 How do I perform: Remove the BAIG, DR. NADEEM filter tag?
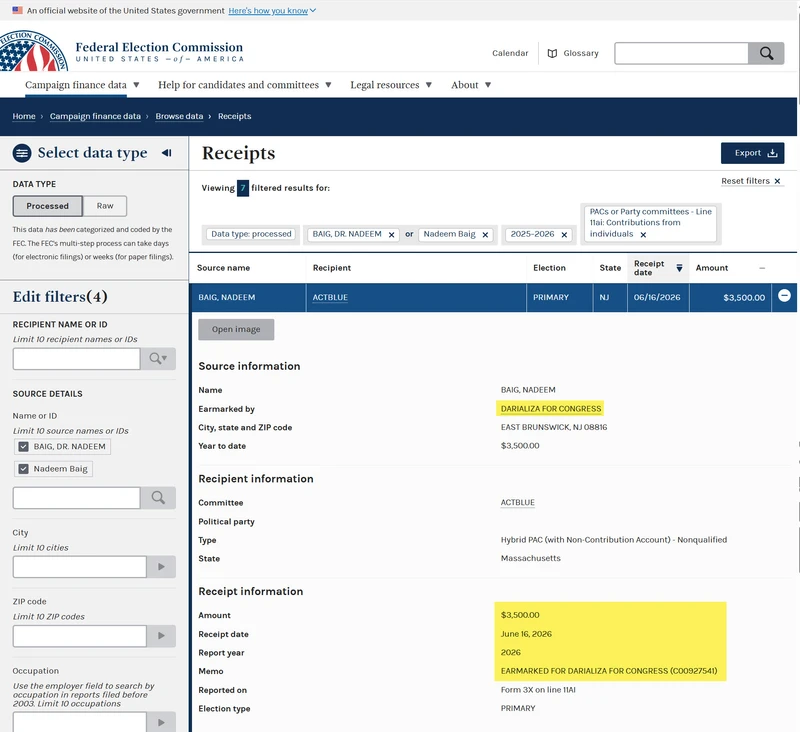click(x=391, y=235)
